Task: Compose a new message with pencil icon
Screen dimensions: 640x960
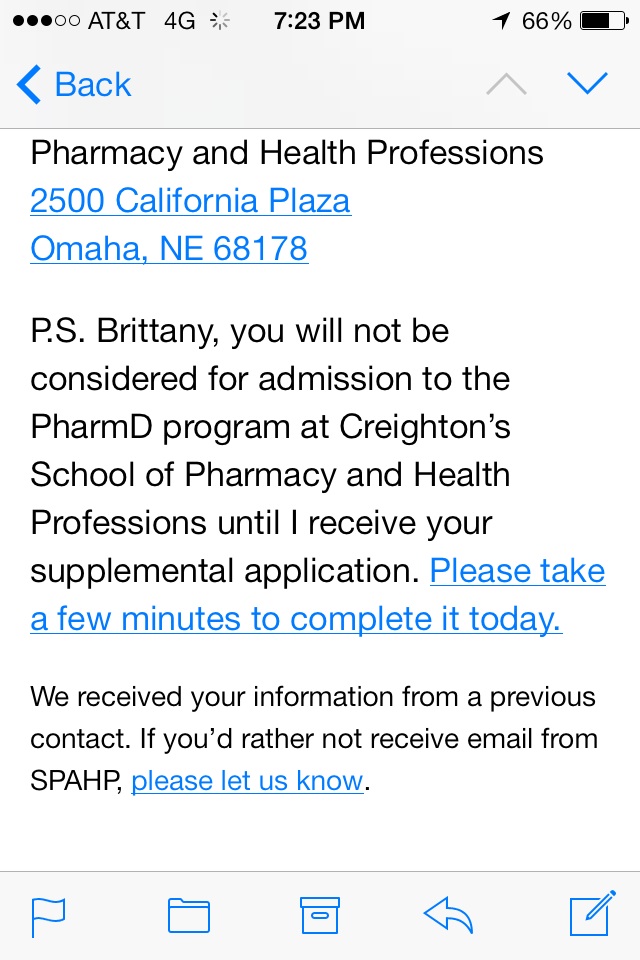Action: [592, 913]
